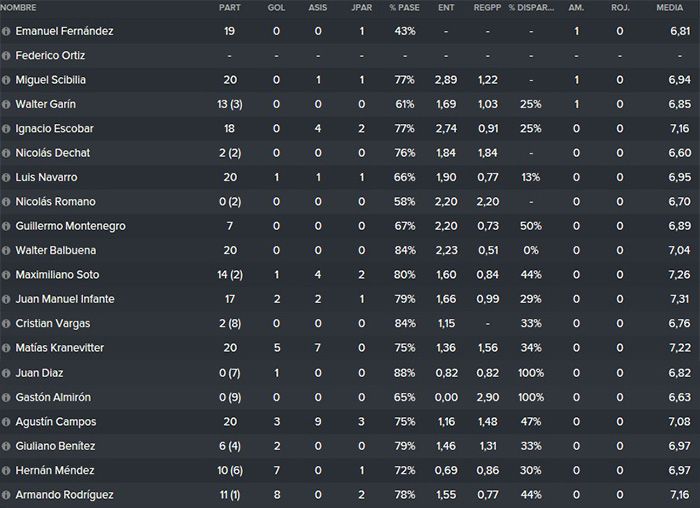Open Juan Manuel Infante player profile
This screenshot has height=508, width=700.
[65, 299]
